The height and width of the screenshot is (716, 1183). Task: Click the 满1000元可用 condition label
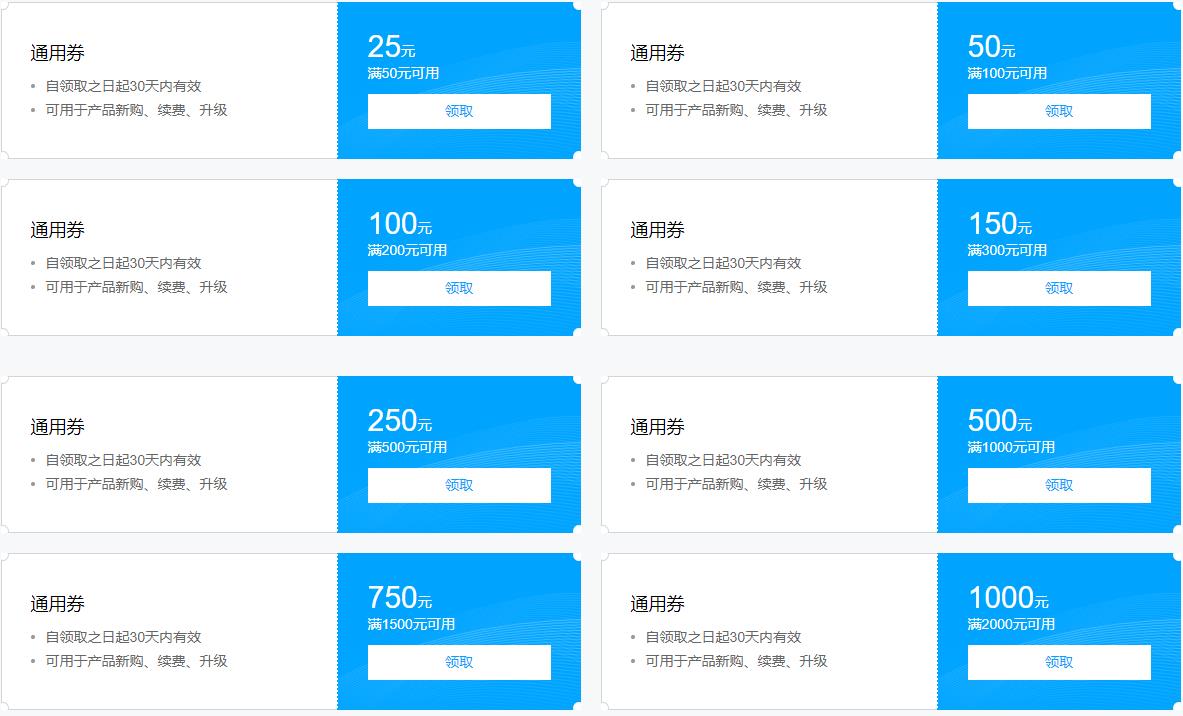1011,447
